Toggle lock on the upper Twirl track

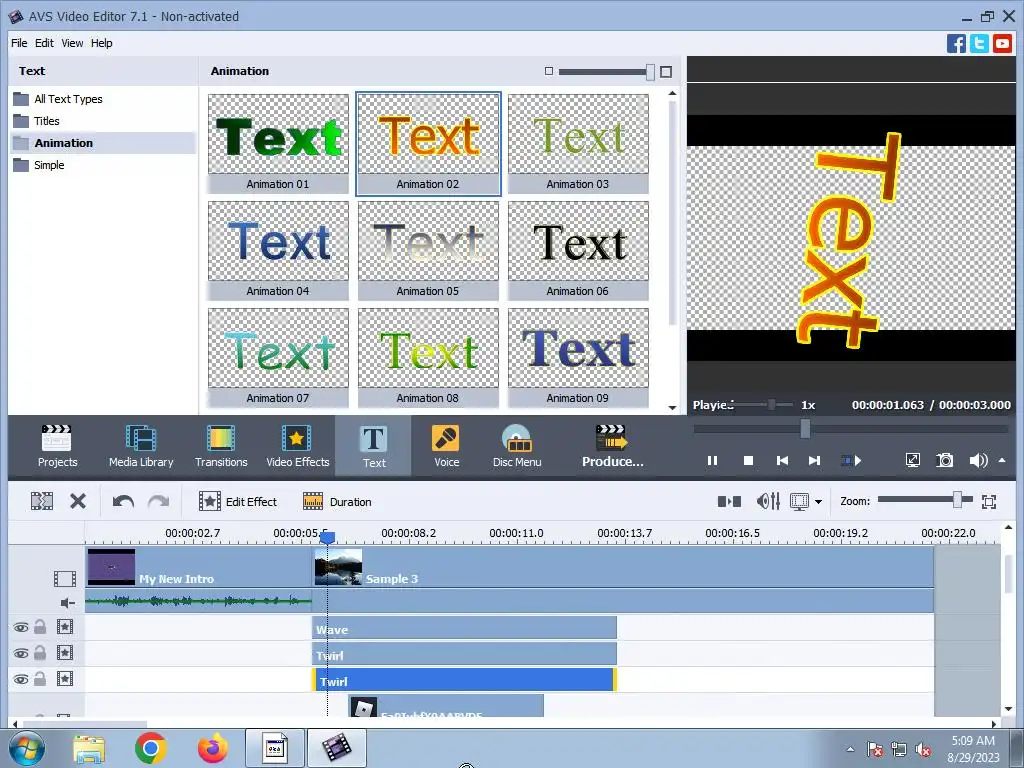coord(40,653)
